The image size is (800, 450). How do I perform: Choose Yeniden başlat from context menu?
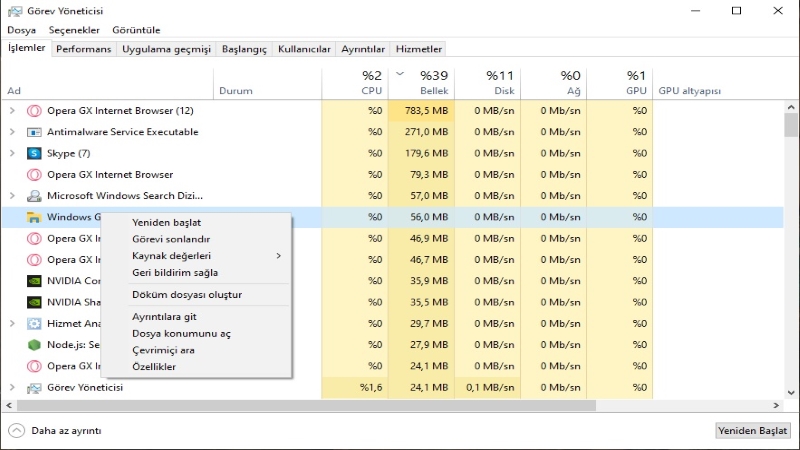[166, 222]
